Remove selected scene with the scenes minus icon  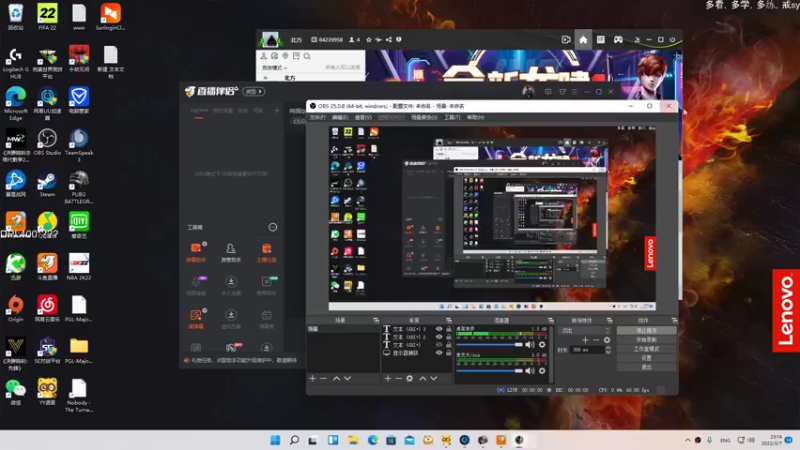pyautogui.click(x=323, y=379)
